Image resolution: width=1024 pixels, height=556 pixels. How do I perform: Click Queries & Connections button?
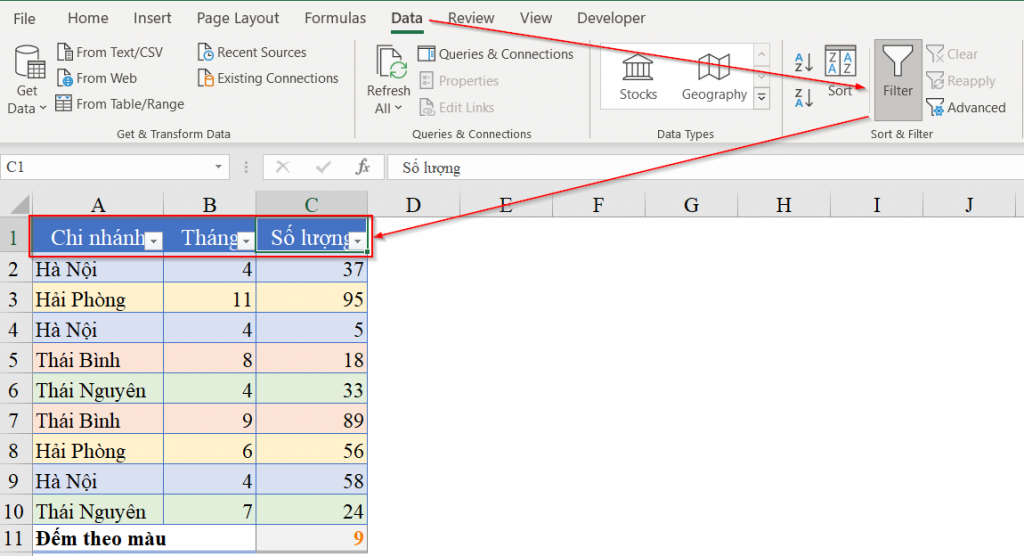[496, 54]
